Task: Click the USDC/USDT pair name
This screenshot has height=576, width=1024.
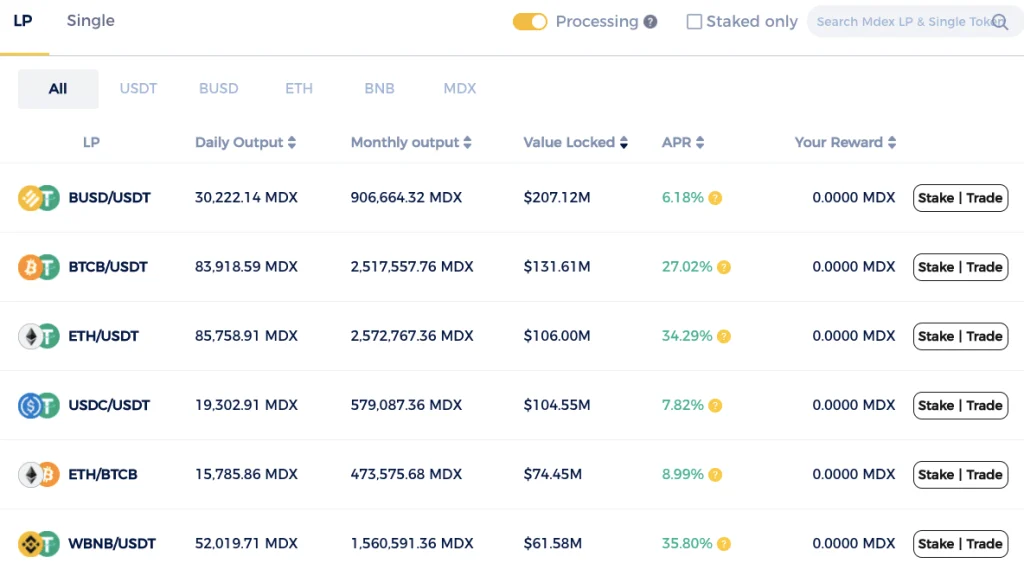Action: click(x=109, y=406)
